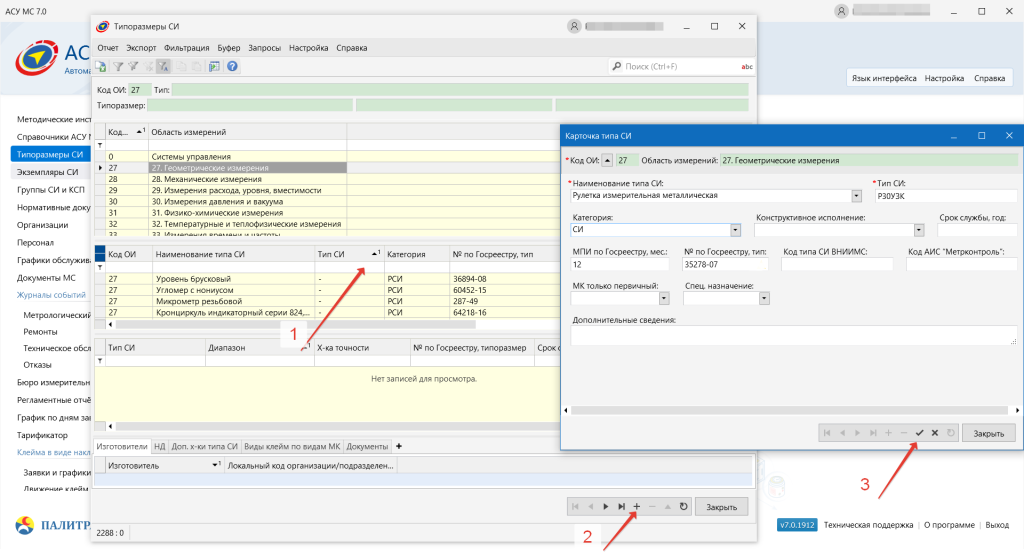This screenshot has height=556, width=1024.
Task: Click user avatar icon in Типоразмеры СИ title bar
Action: [574, 26]
